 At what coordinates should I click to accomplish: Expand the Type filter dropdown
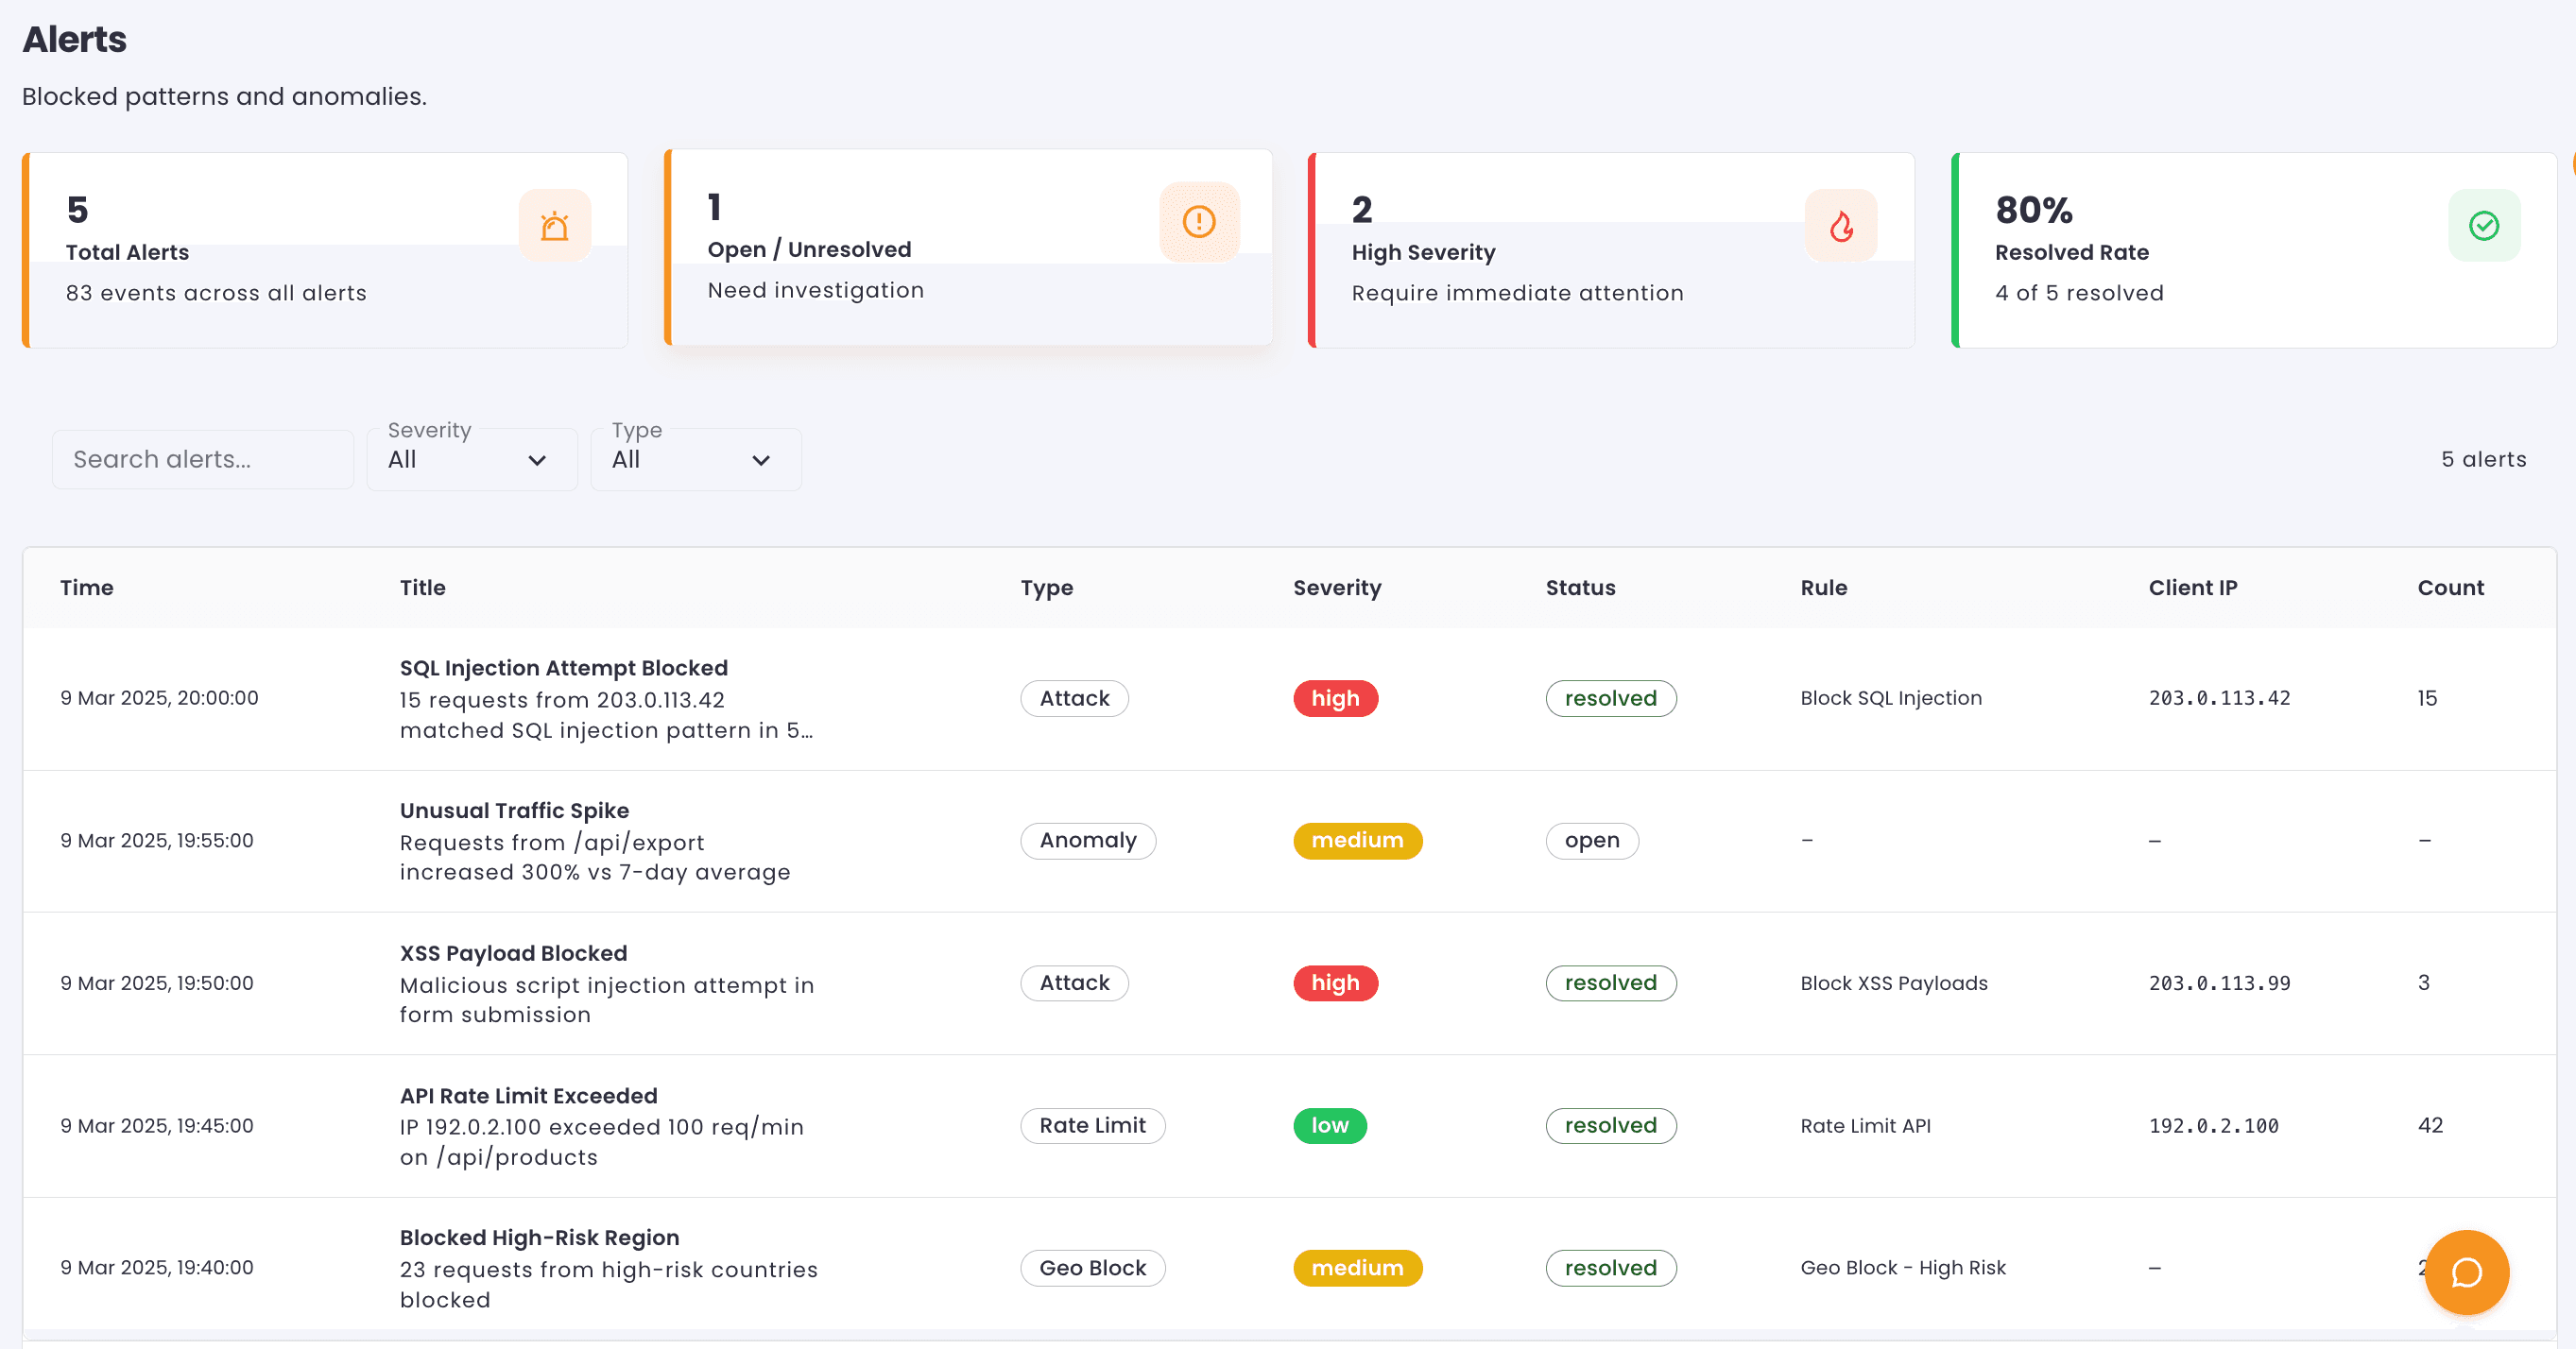tap(695, 459)
